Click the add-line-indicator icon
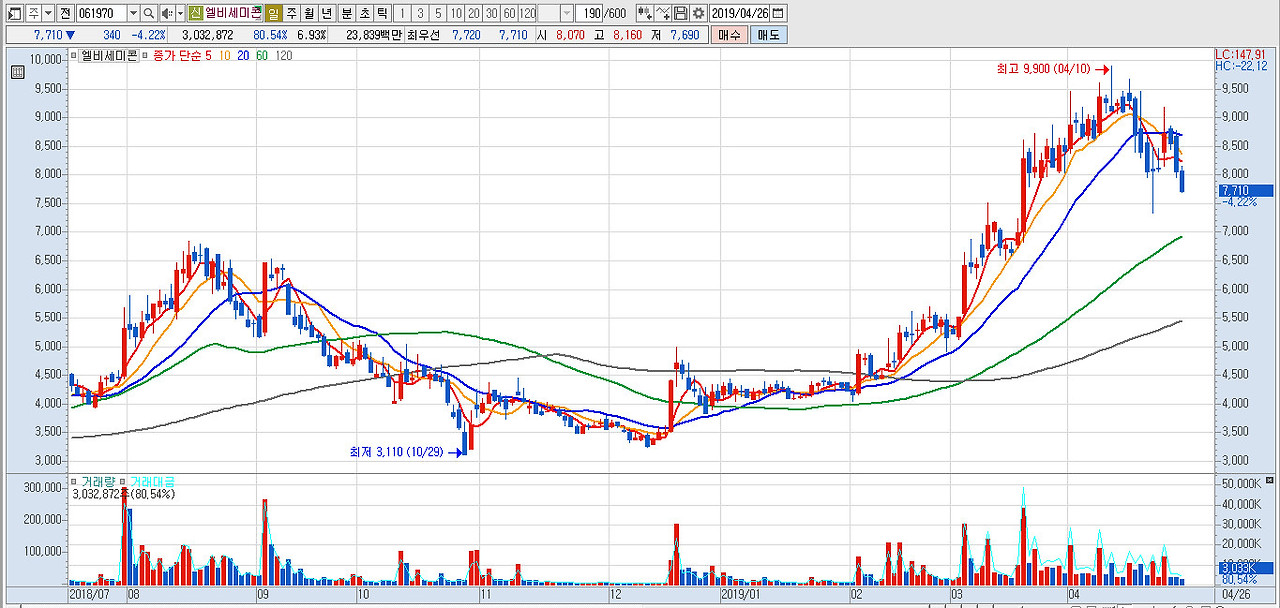Image resolution: width=1280 pixels, height=608 pixels. [663, 14]
